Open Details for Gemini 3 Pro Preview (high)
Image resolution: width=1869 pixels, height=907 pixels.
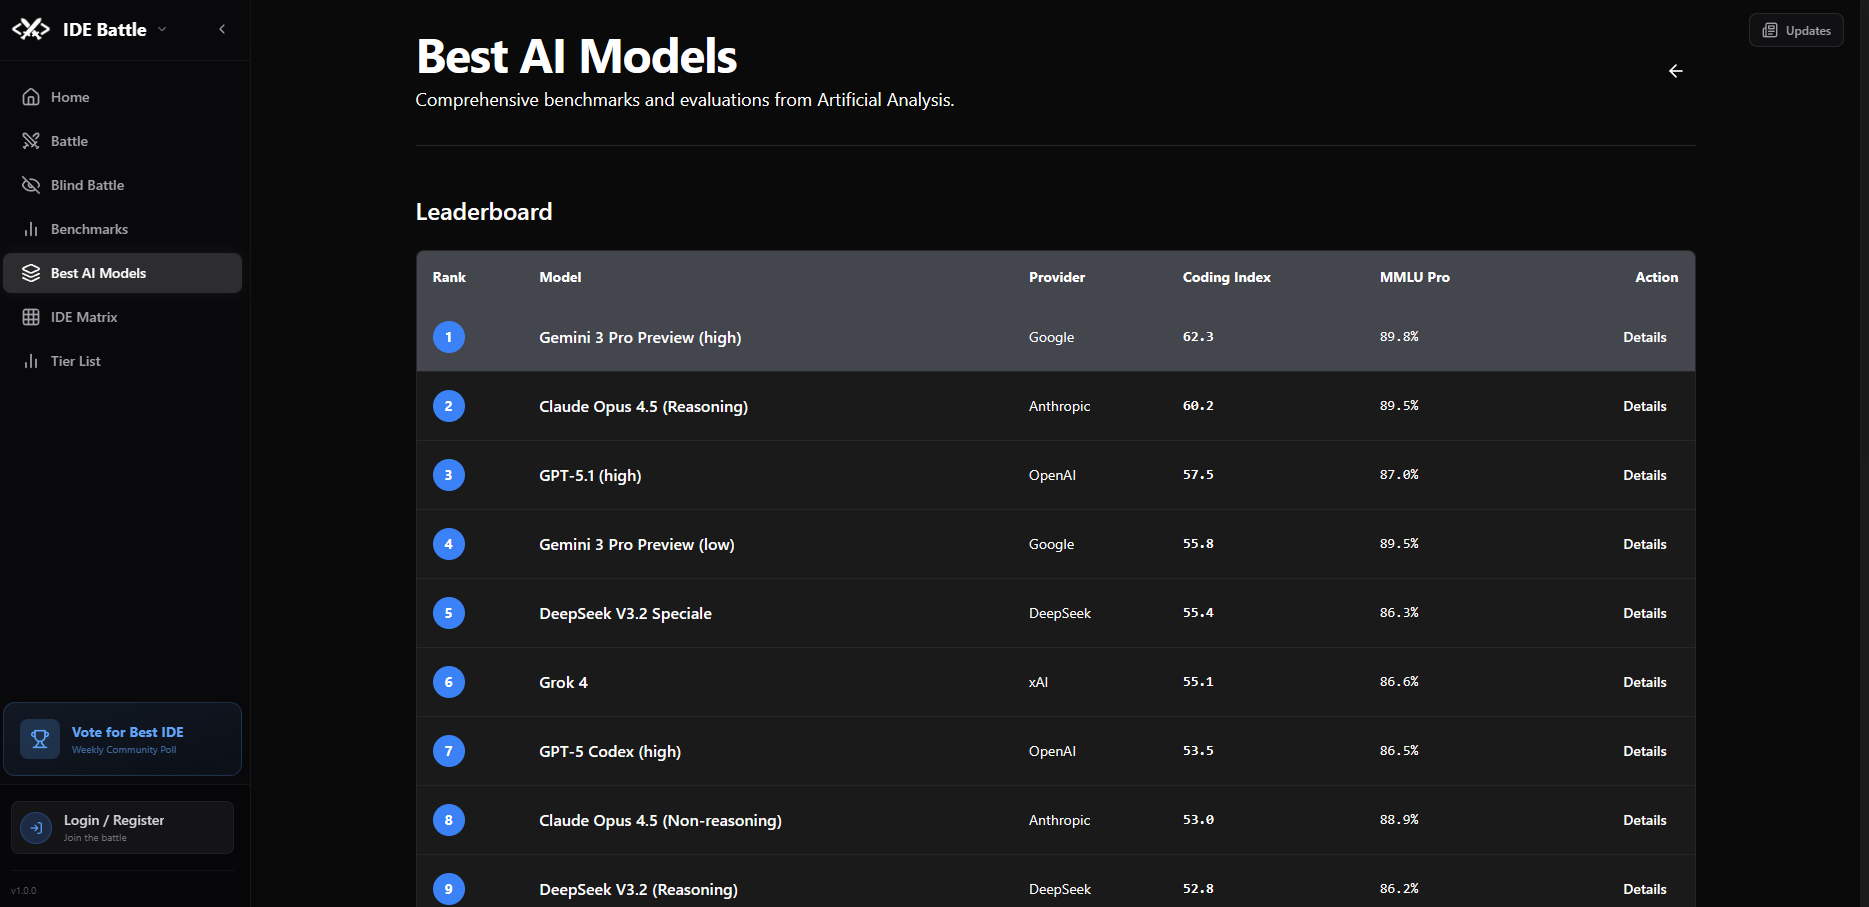1644,337
